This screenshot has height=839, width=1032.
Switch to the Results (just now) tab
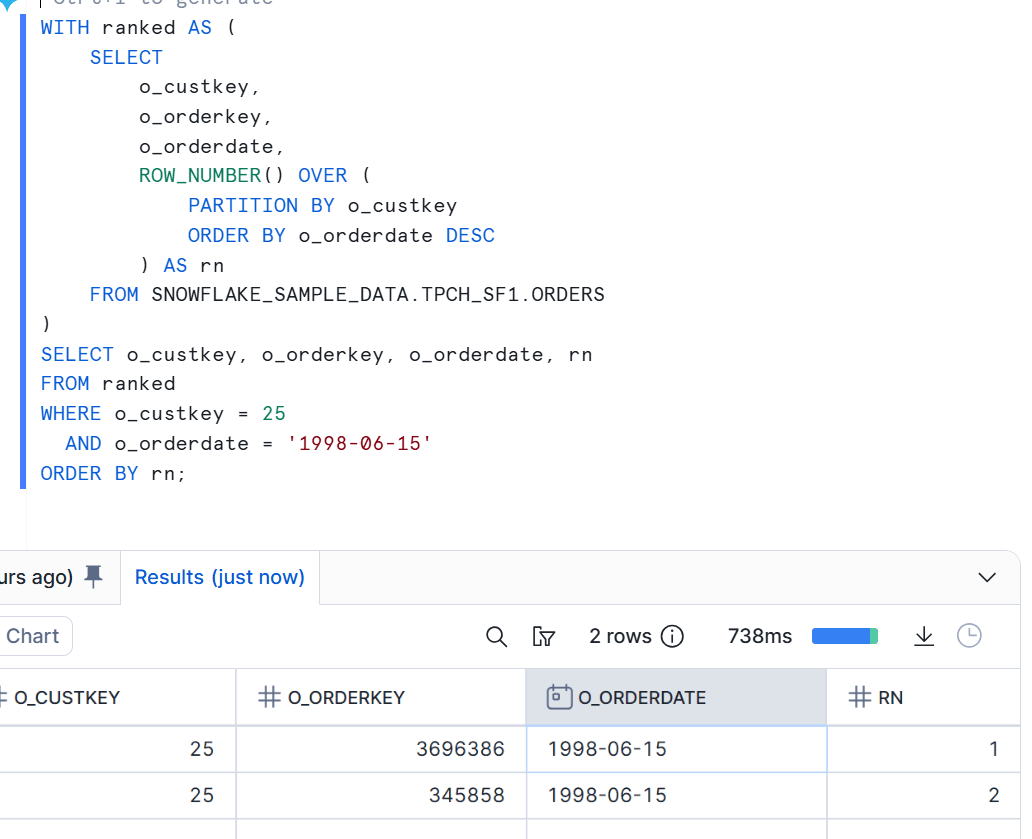pyautogui.click(x=219, y=577)
